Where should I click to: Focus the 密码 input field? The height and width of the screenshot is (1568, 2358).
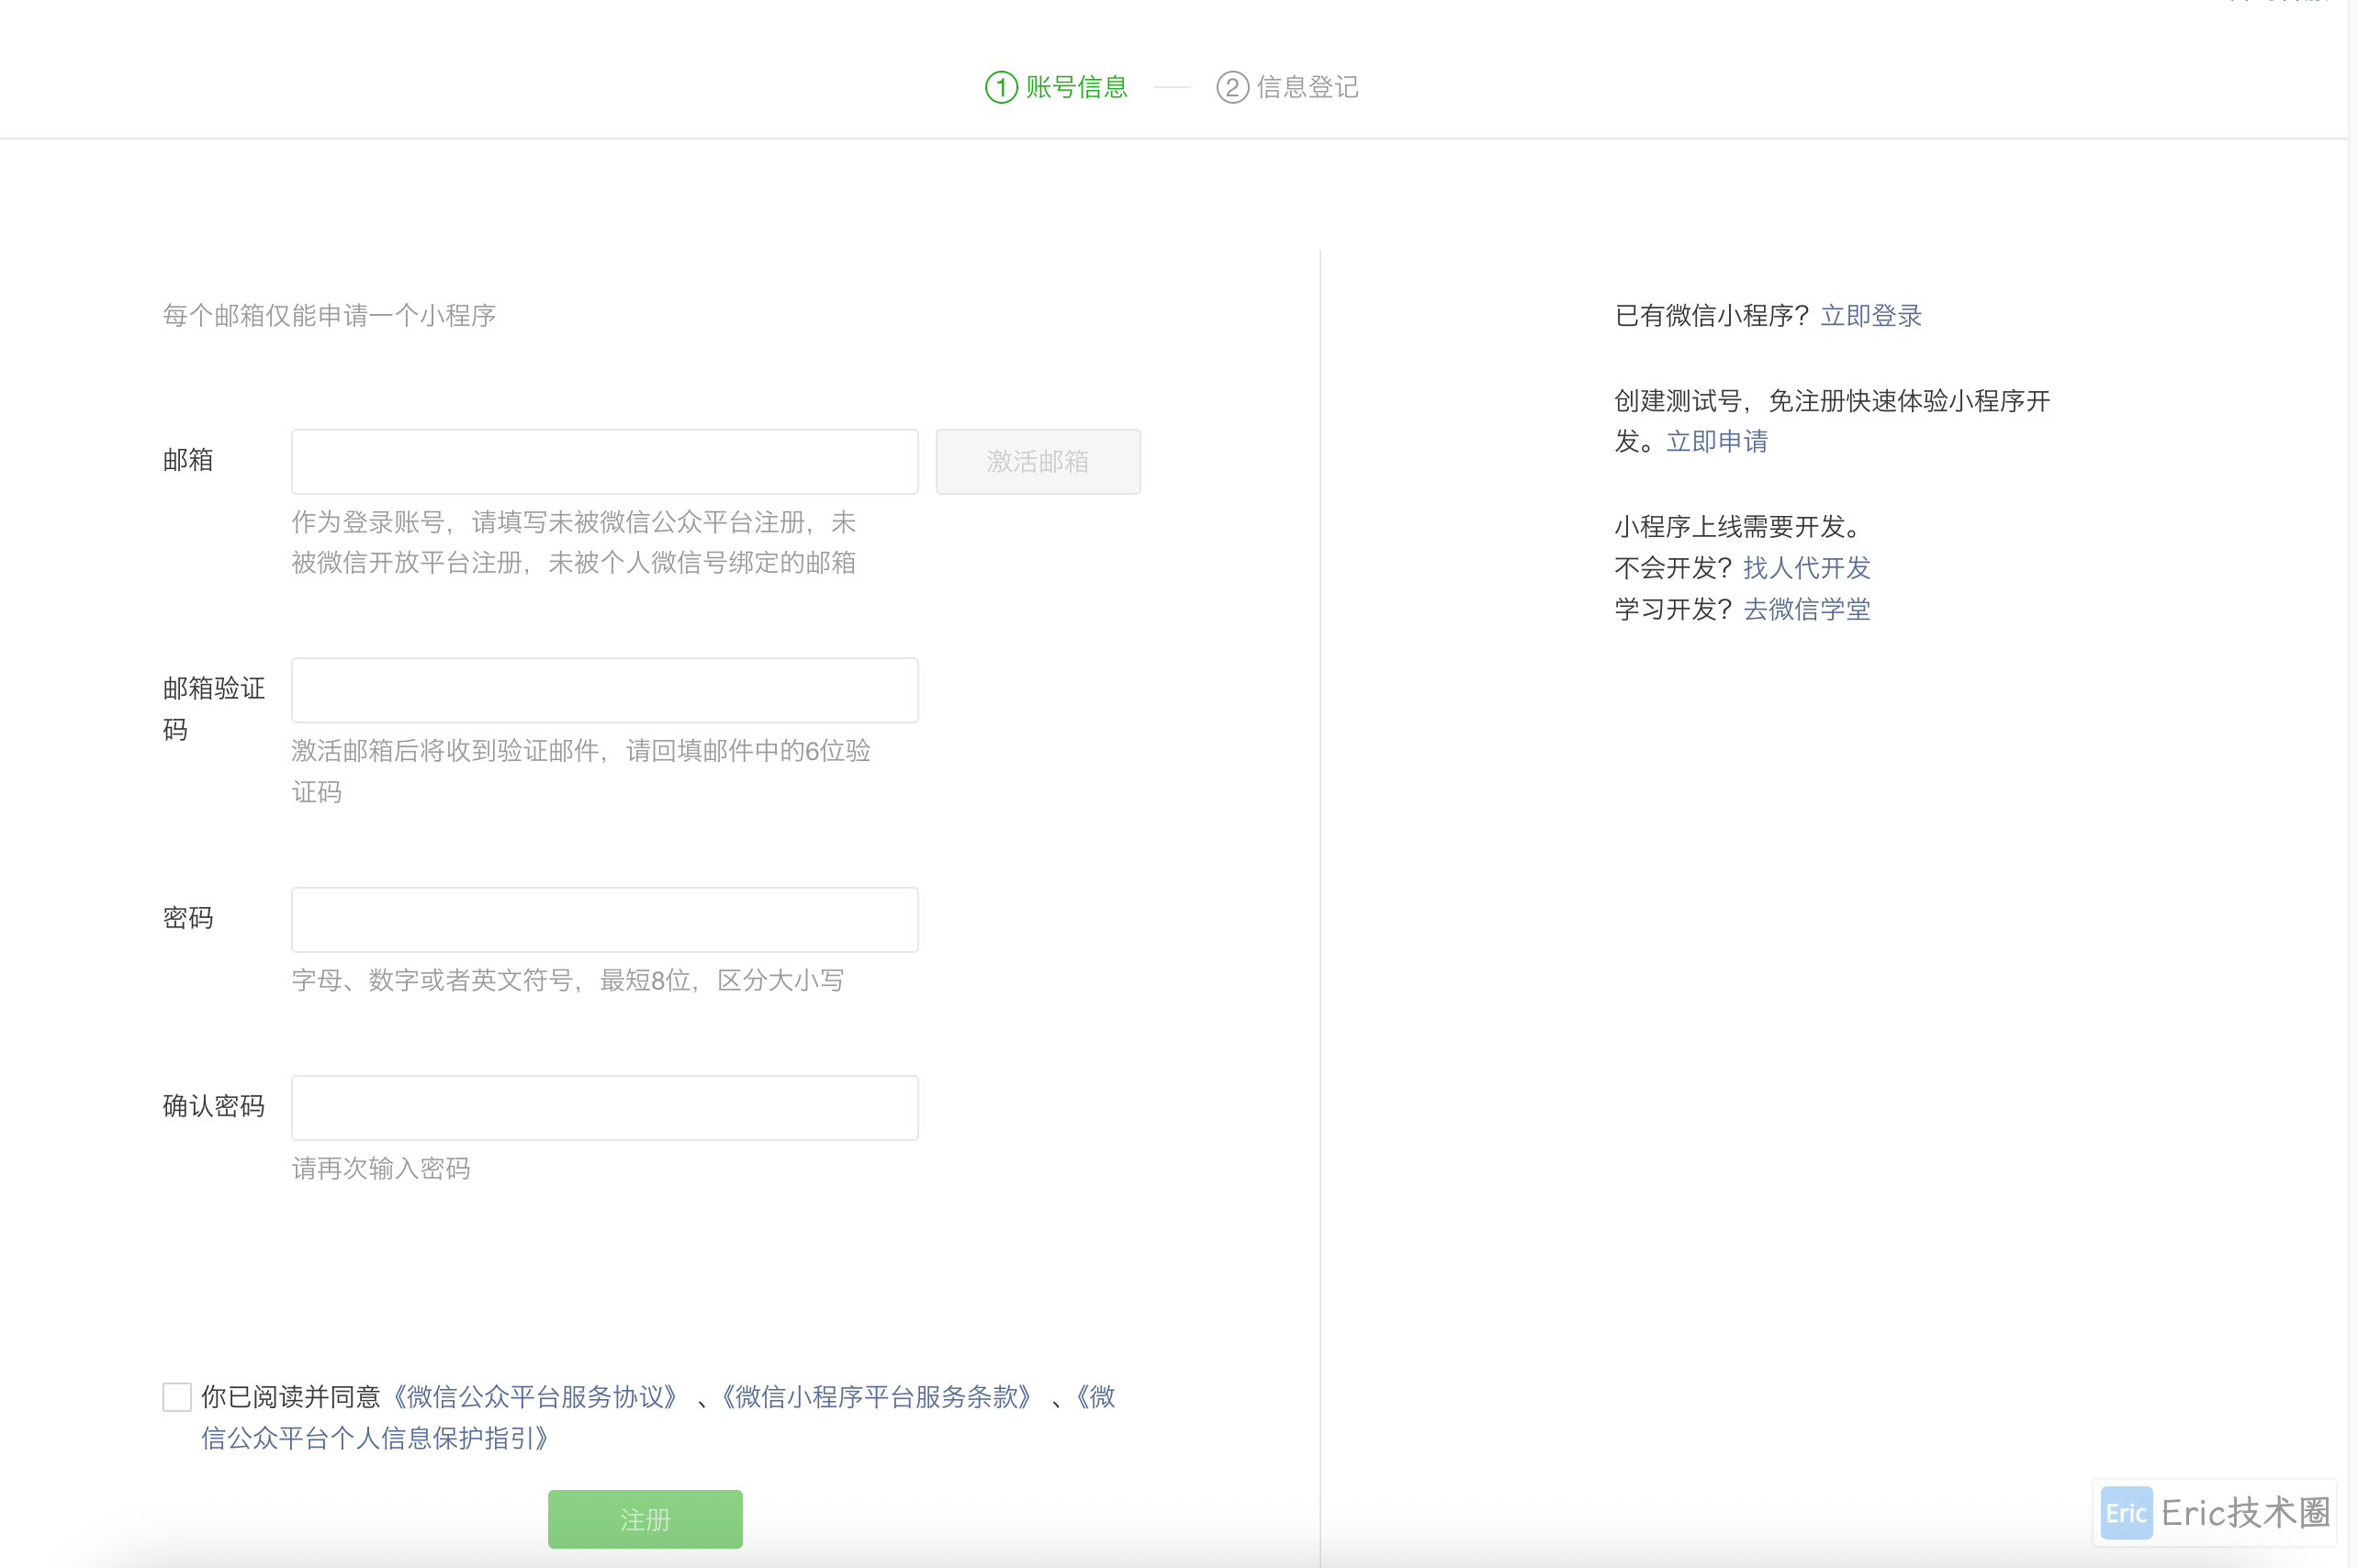604,919
